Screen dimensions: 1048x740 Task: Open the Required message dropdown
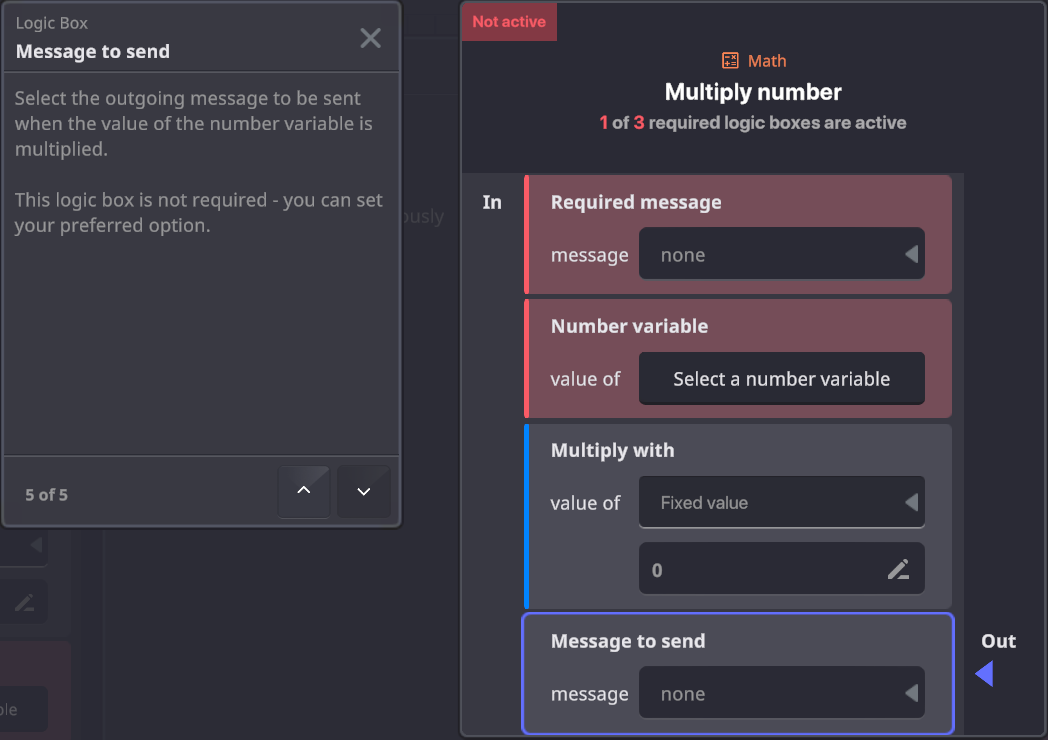(781, 255)
